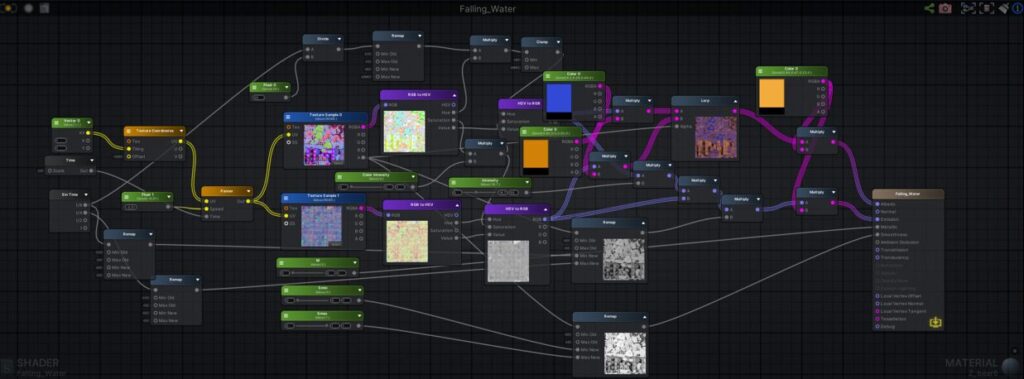
Task: Open the blue info icon at top right
Action: tap(1017, 8)
